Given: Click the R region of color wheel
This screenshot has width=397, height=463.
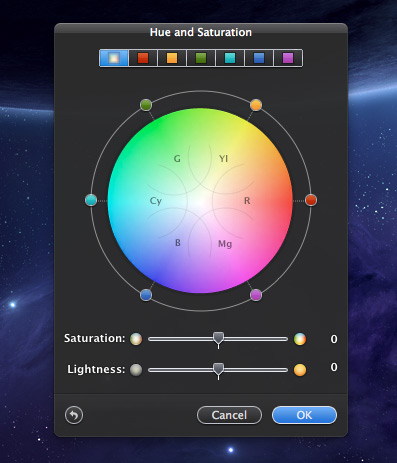Looking at the screenshot, I should pyautogui.click(x=247, y=201).
